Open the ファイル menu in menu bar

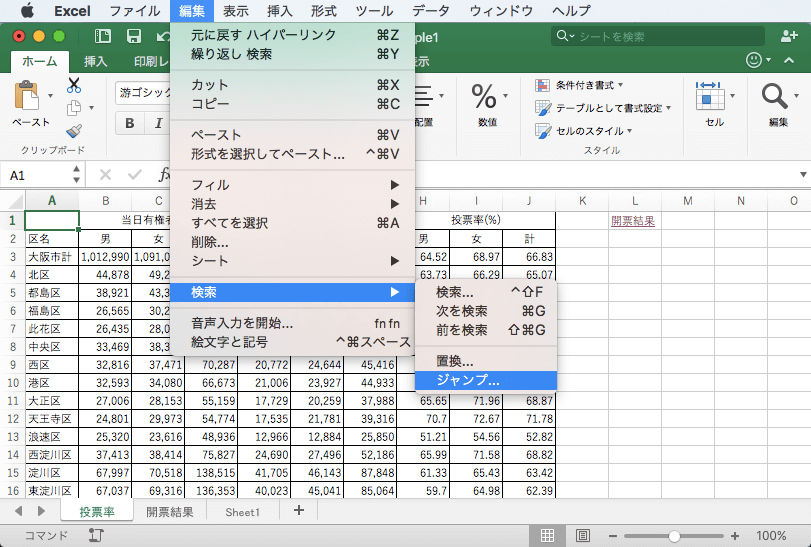pos(135,10)
